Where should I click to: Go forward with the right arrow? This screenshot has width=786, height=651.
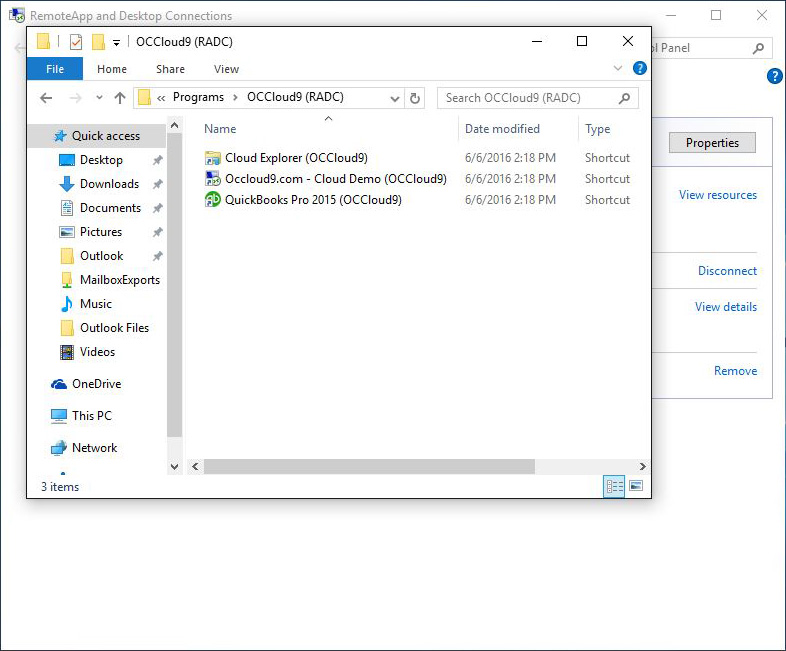pos(75,98)
